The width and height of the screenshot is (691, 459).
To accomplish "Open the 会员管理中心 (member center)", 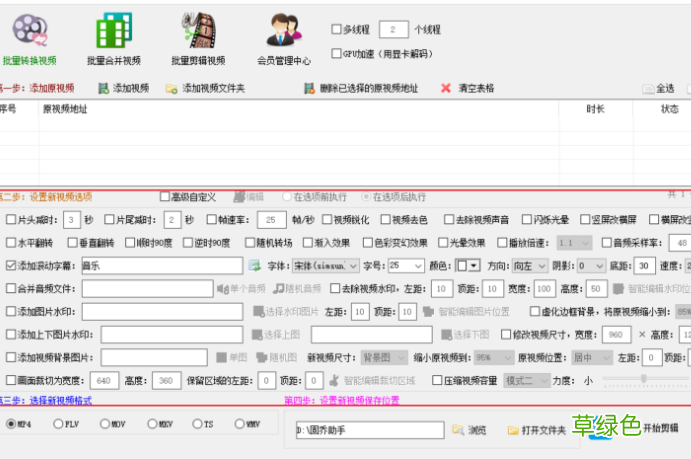I will (x=283, y=38).
